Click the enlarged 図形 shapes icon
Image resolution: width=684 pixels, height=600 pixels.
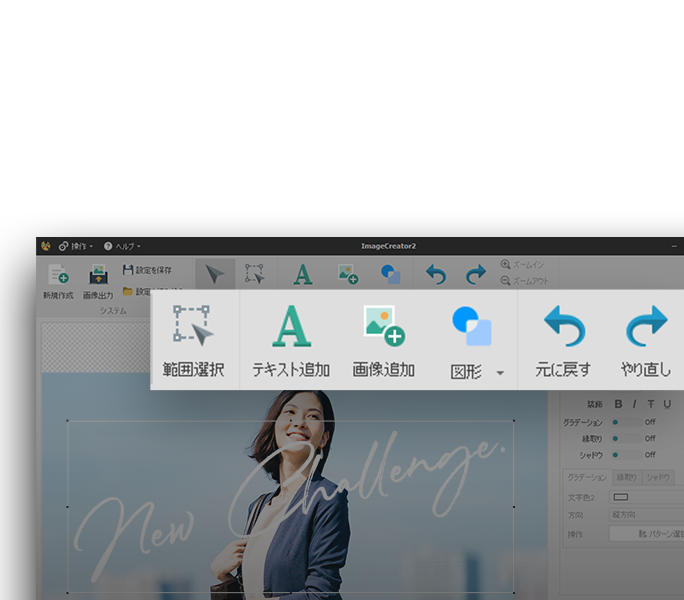[x=472, y=326]
